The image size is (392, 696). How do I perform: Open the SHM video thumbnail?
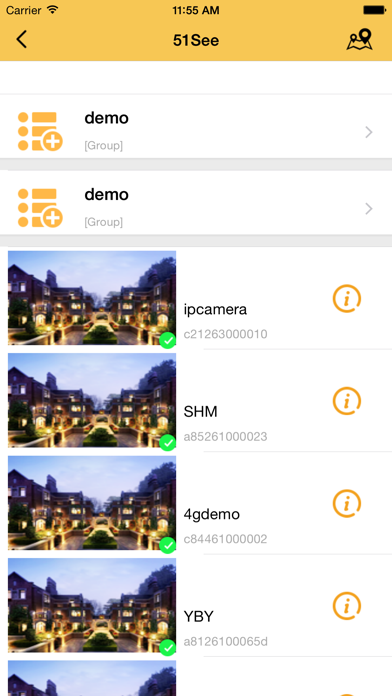92,400
